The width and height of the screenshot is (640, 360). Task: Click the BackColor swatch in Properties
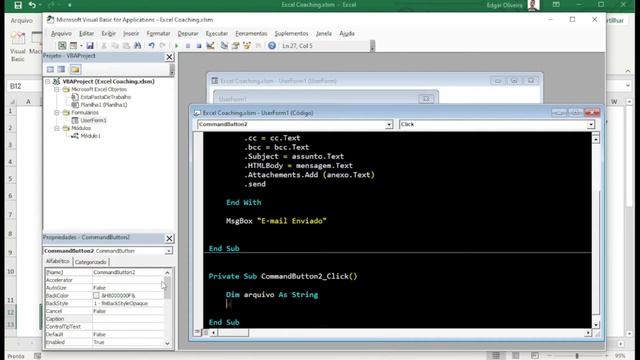pyautogui.click(x=96, y=296)
